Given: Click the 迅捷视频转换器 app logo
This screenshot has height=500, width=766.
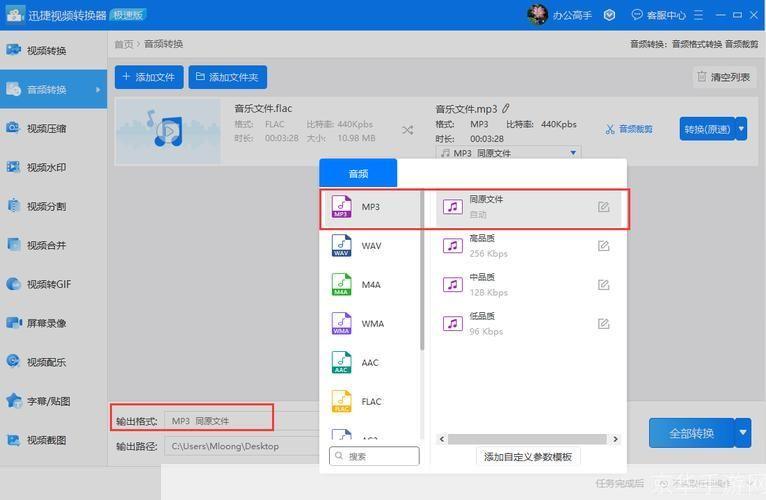Looking at the screenshot, I should 14,14.
